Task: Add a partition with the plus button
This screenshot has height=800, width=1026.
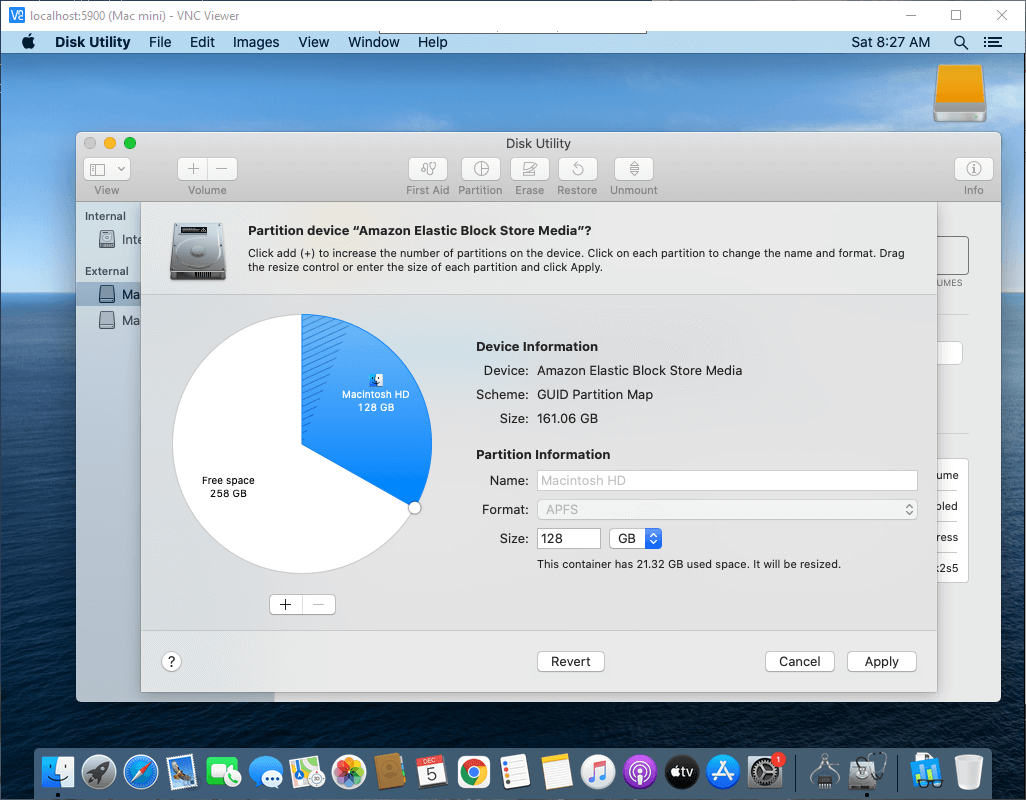Action: pos(286,604)
